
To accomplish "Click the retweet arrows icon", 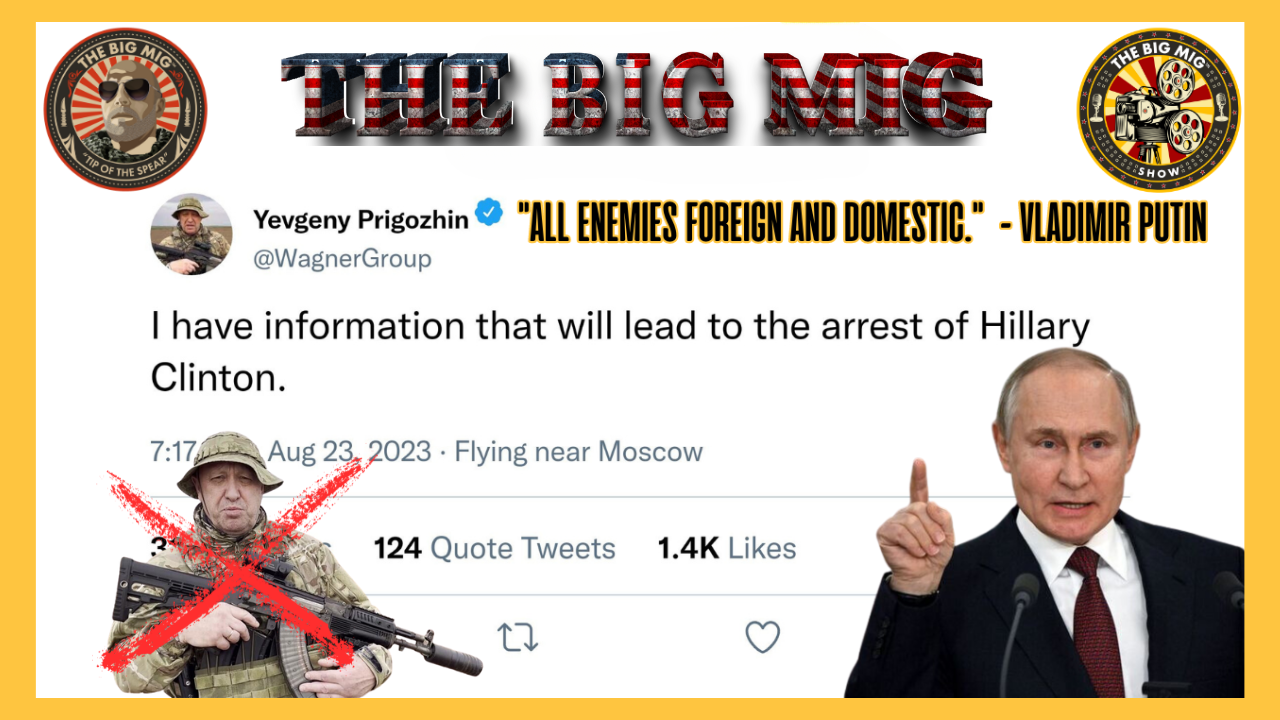I will click(x=518, y=637).
